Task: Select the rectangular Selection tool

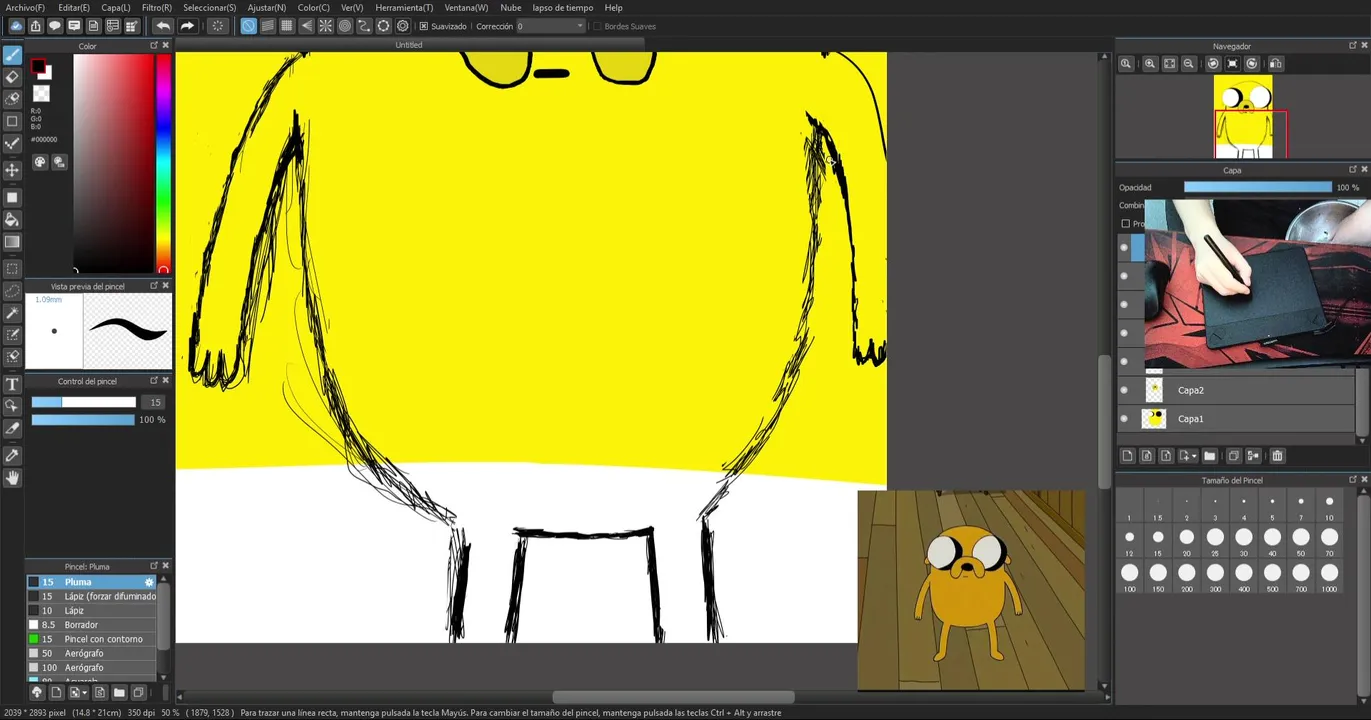Action: 12,269
